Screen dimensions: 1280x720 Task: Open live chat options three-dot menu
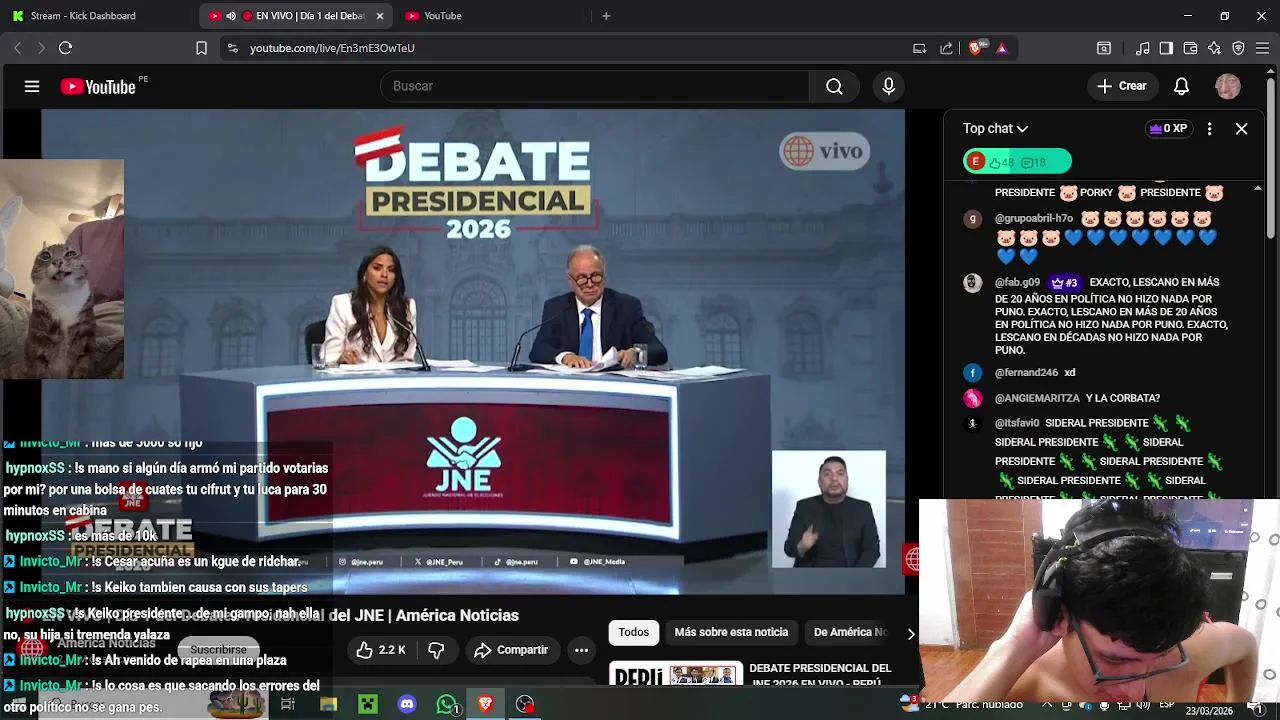(x=1209, y=129)
